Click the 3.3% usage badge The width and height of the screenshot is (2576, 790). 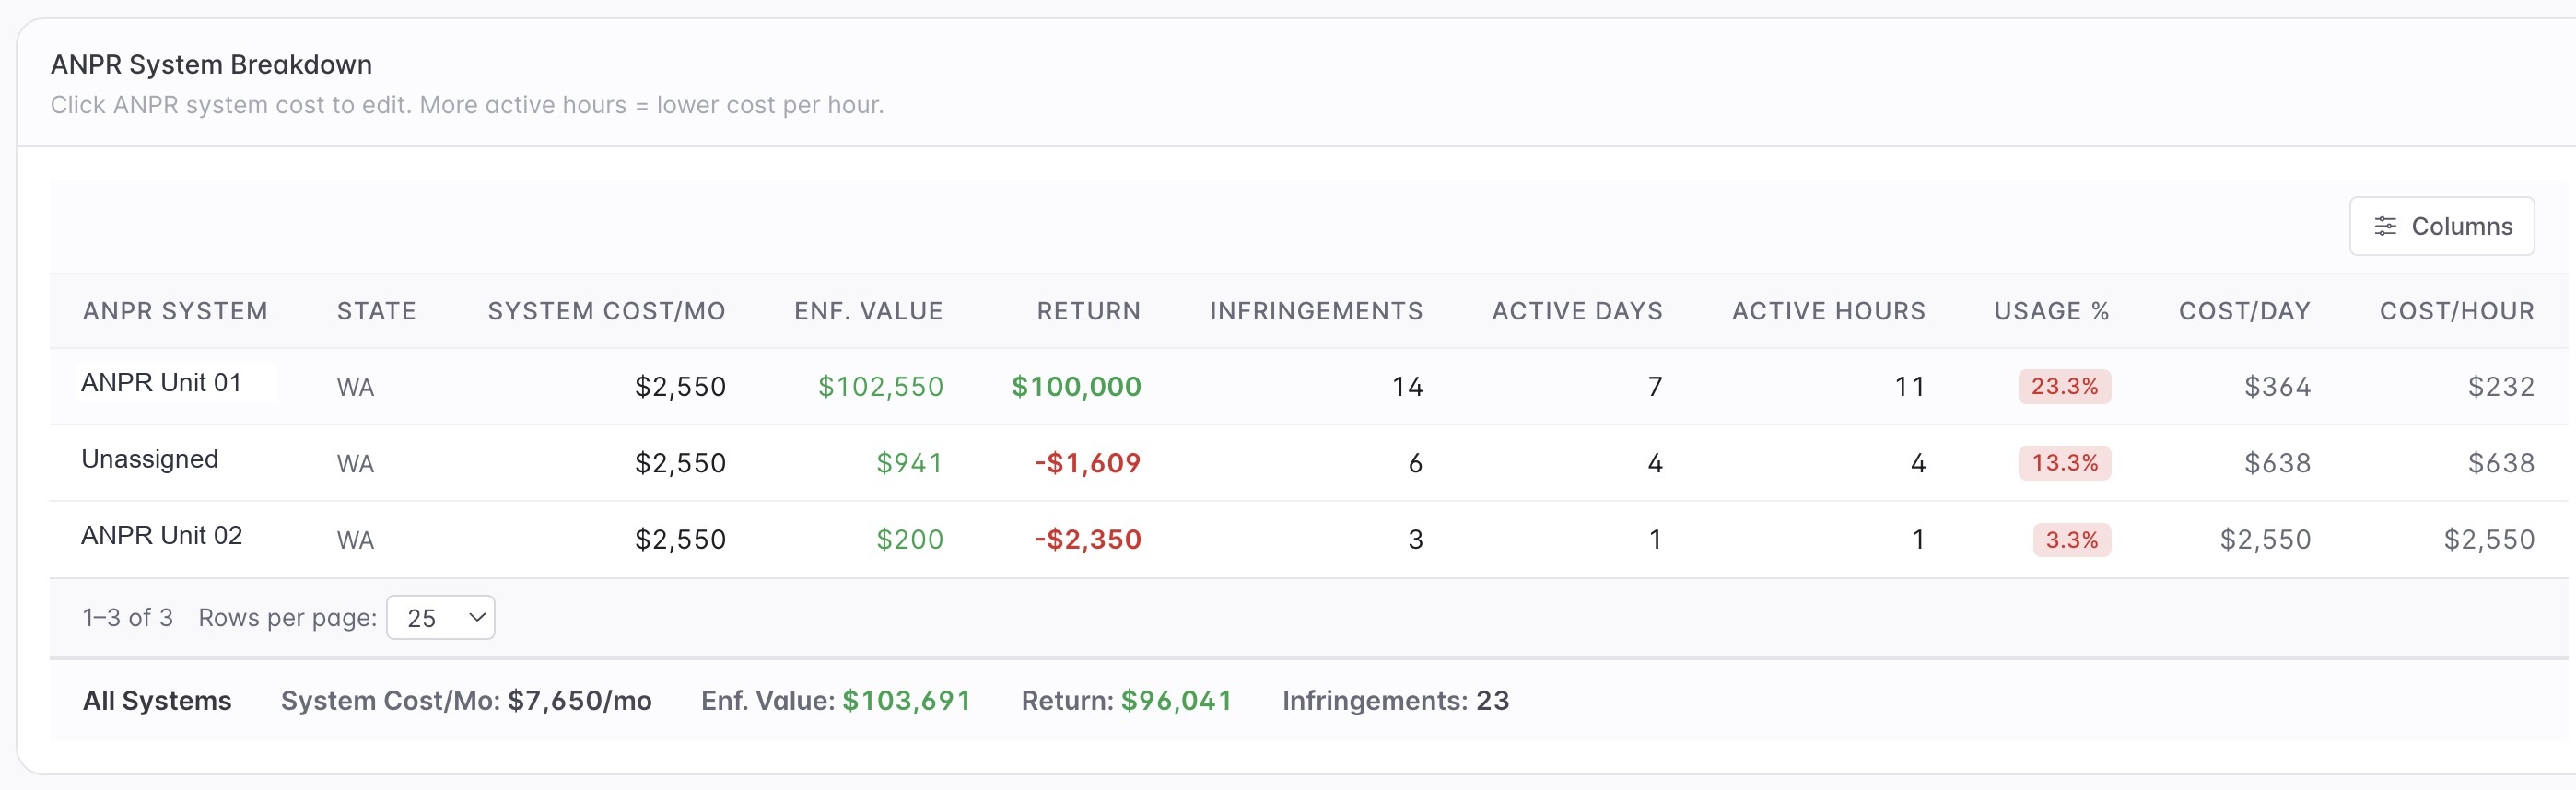click(x=2071, y=540)
